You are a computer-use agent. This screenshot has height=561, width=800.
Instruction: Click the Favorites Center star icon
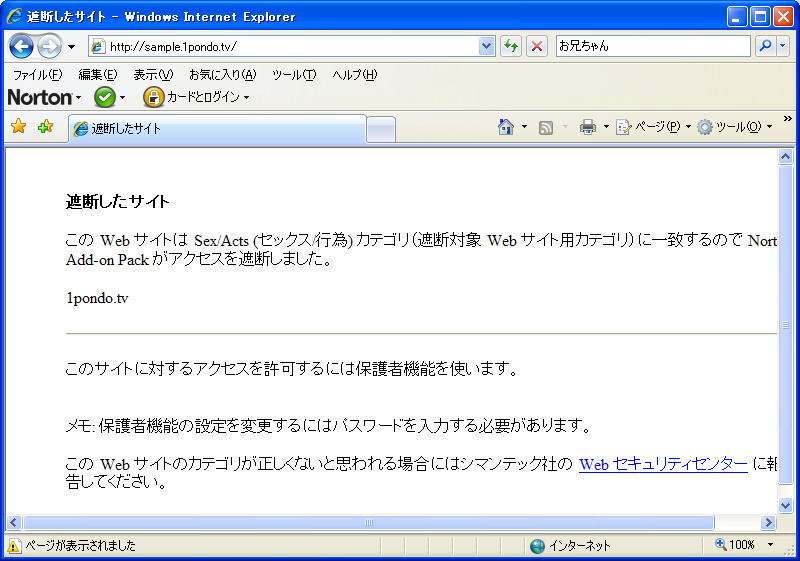click(x=18, y=126)
